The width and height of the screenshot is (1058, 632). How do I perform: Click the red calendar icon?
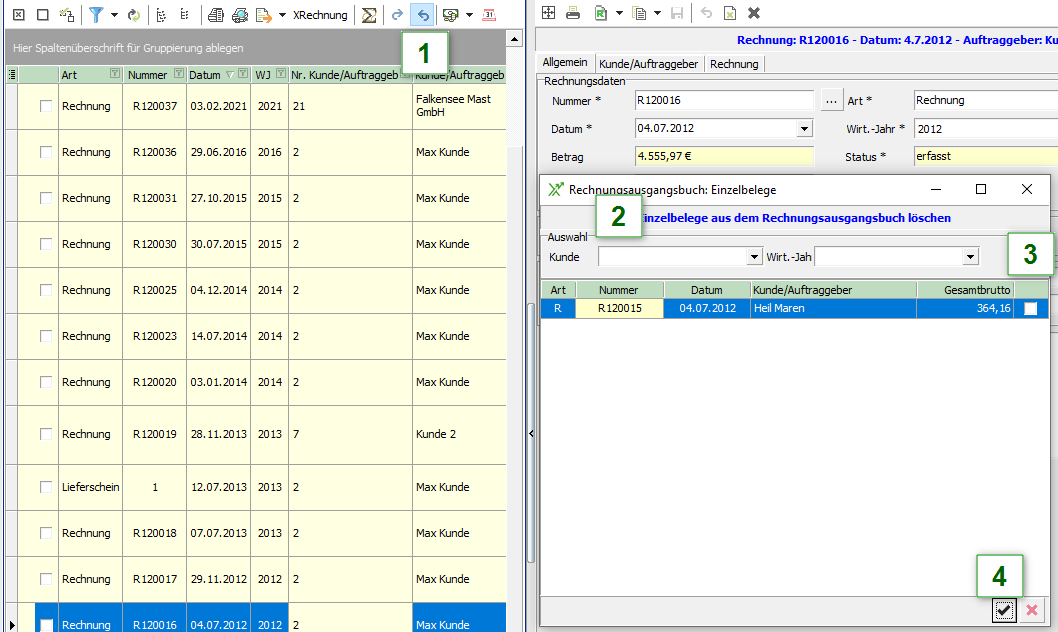click(489, 15)
